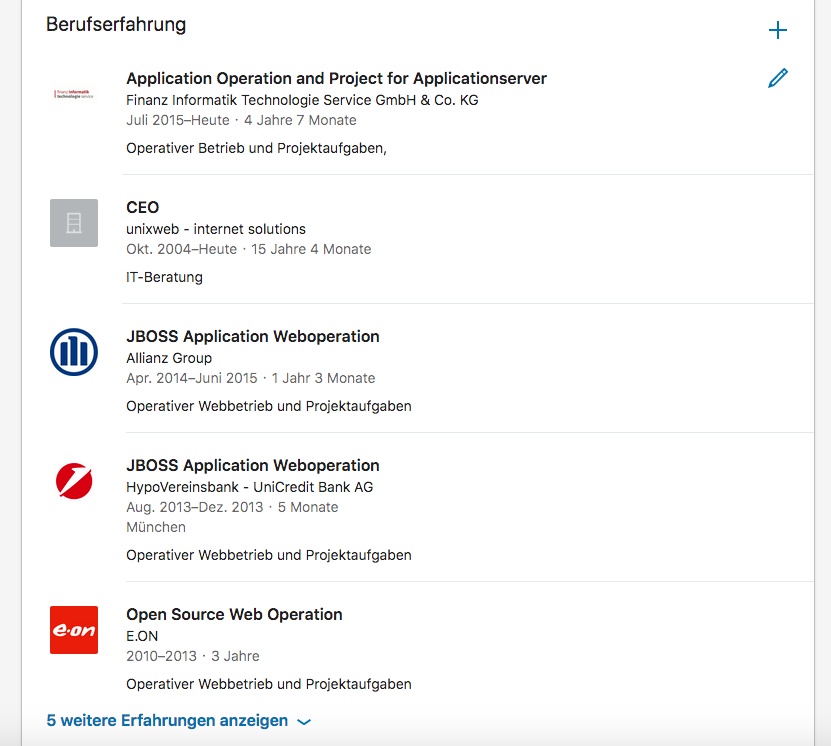Viewport: 831px width, 746px height.
Task: Click Allianz Operativer Webbetrieb und Projektaufgaben description
Action: click(x=269, y=406)
